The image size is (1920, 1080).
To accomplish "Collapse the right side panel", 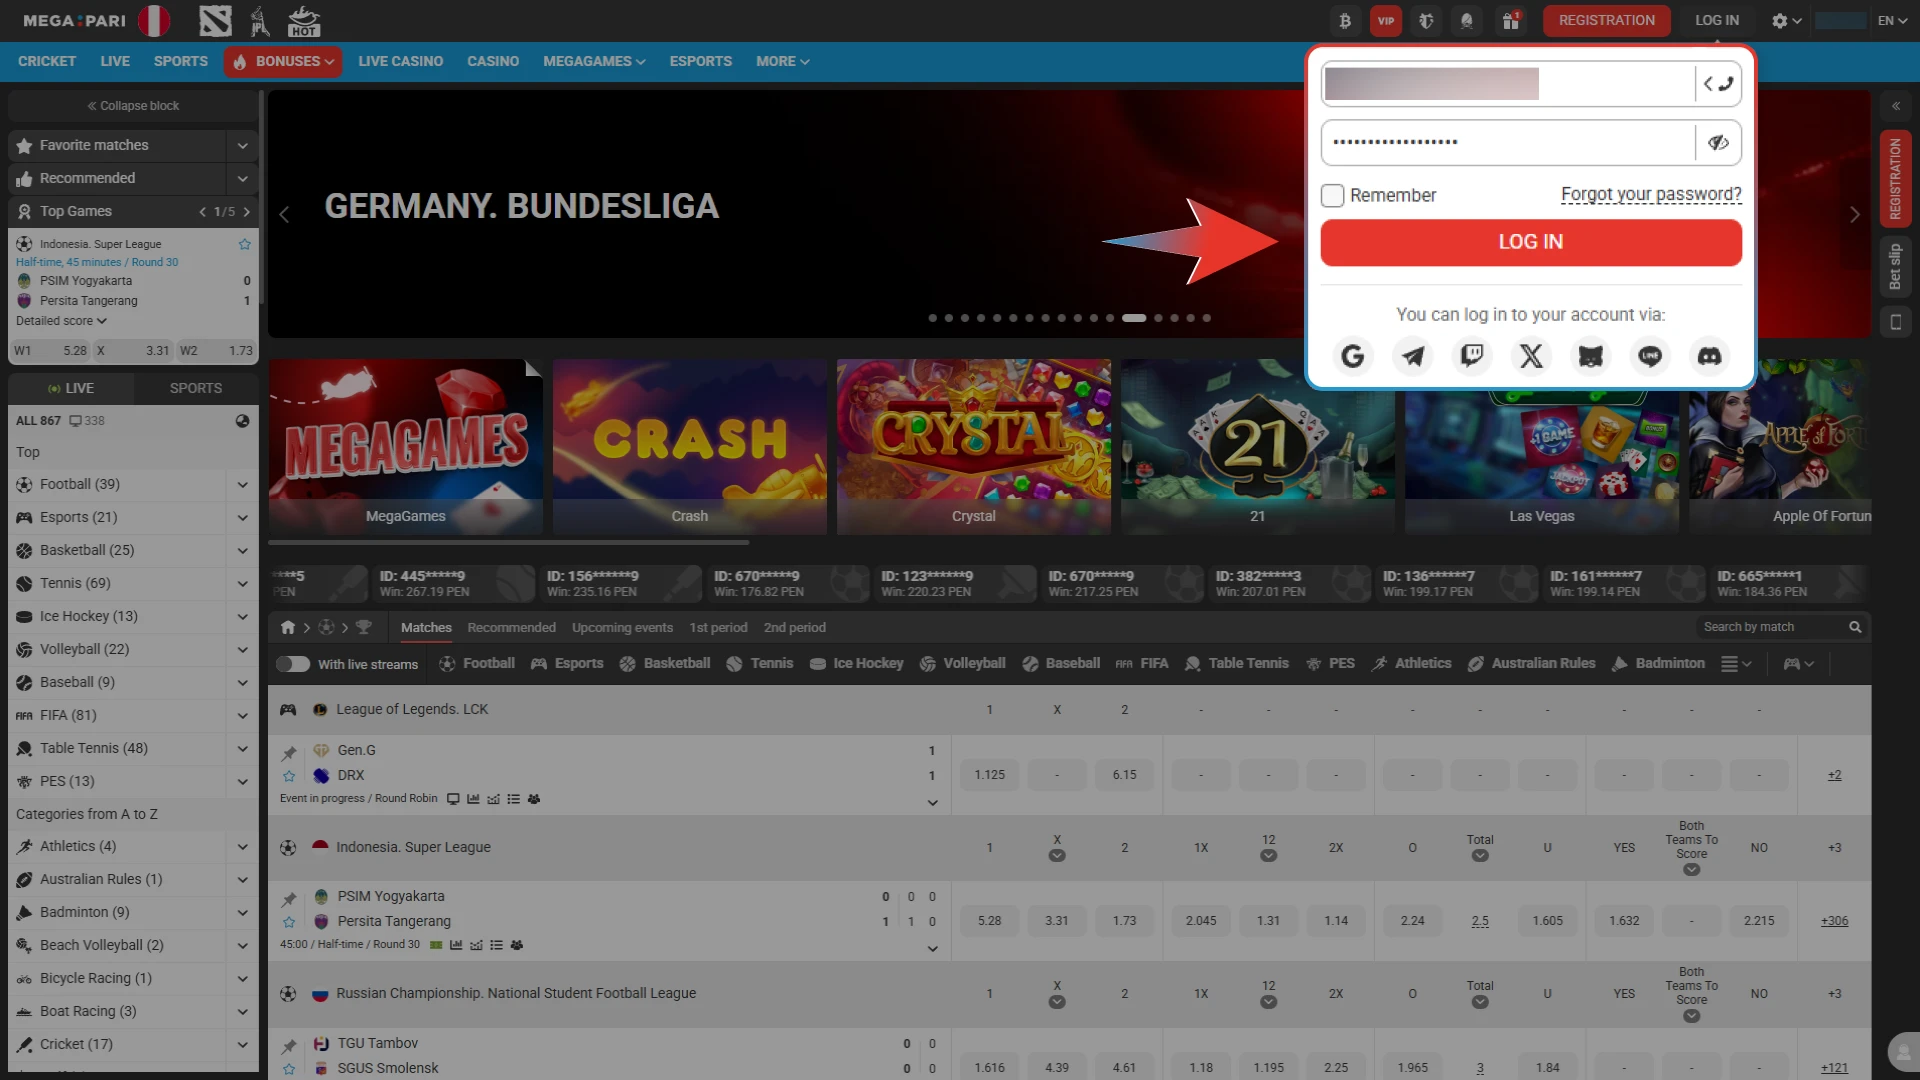I will pos(1895,106).
